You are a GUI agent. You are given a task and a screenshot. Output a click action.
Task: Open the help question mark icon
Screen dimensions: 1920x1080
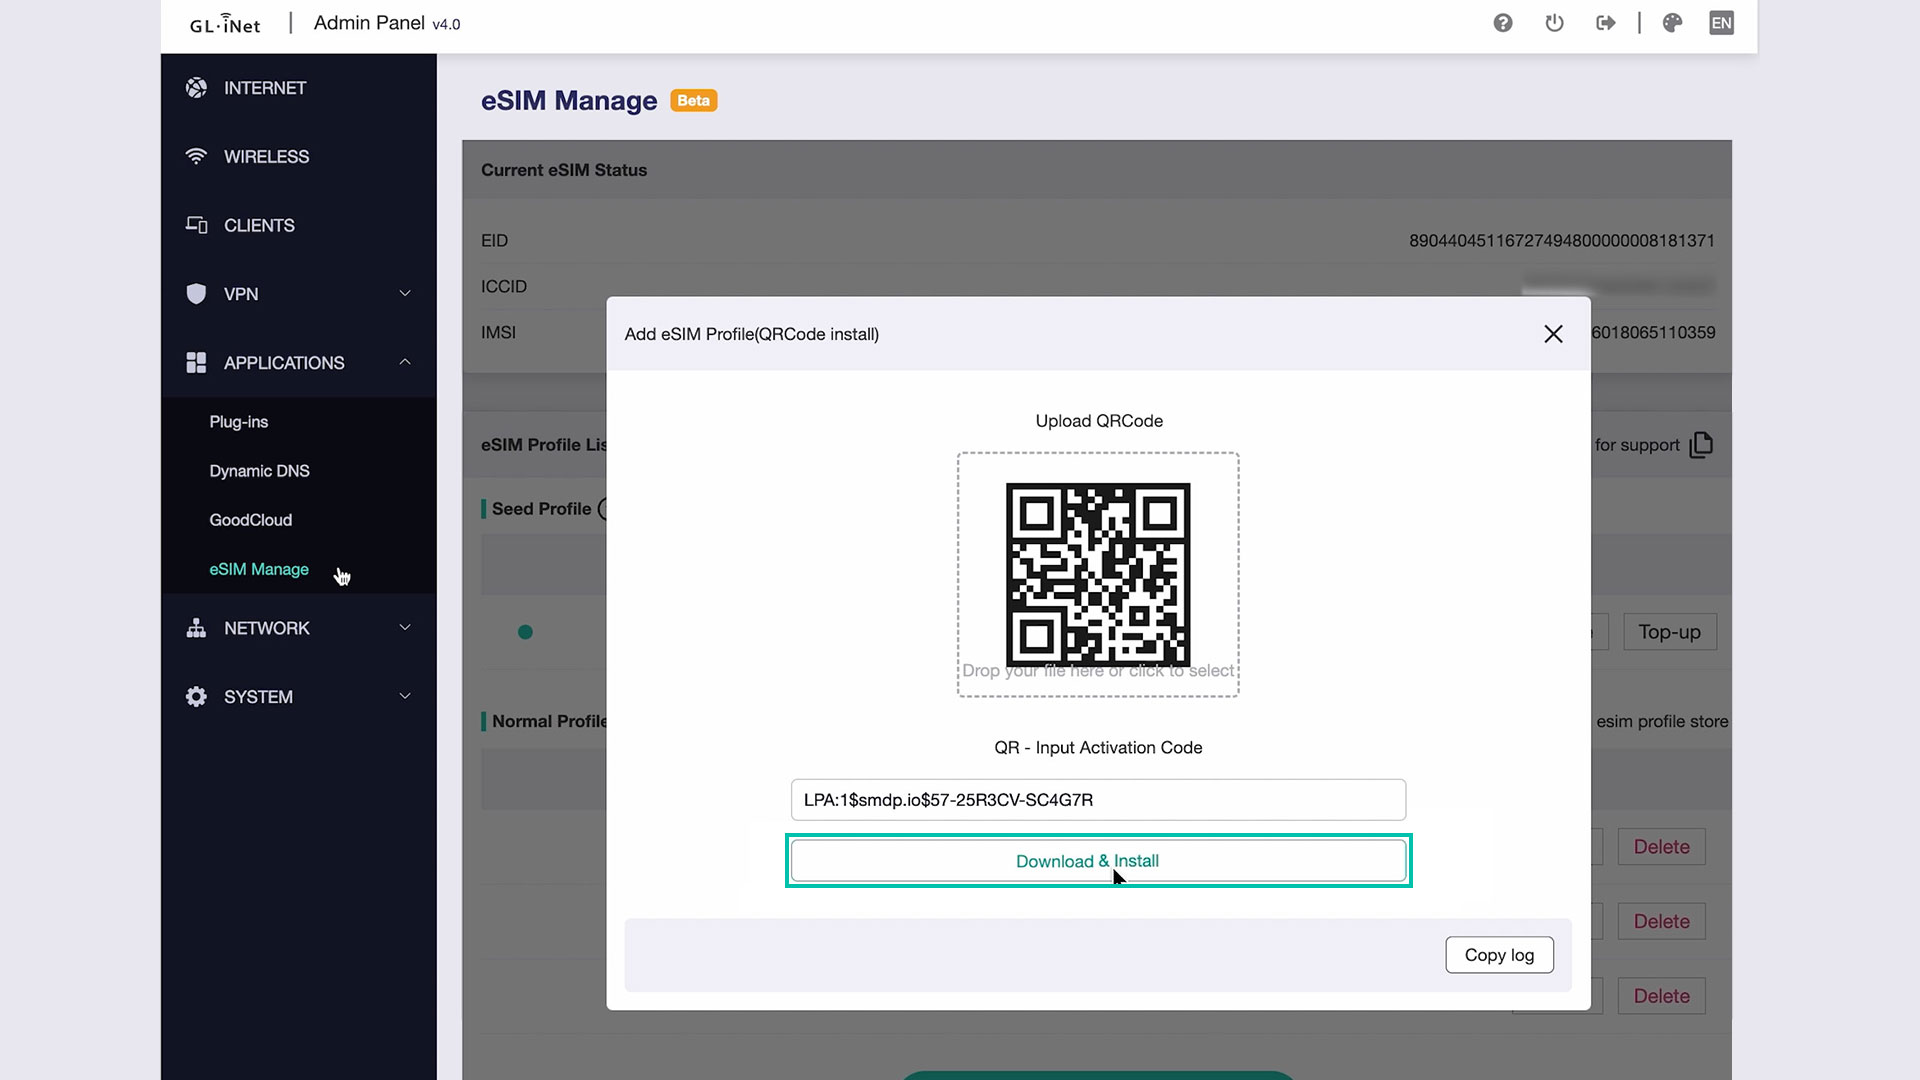[1502, 23]
